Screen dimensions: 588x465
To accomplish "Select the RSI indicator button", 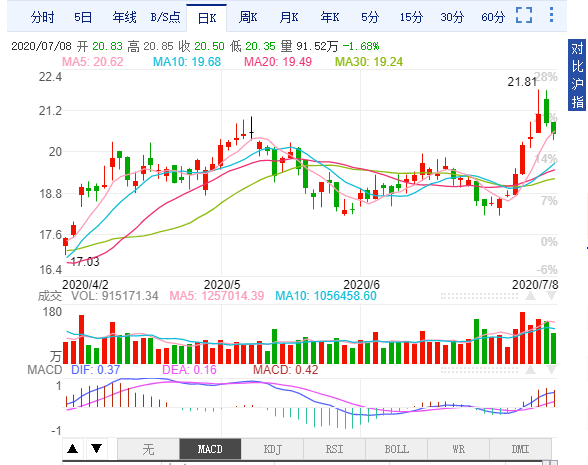I will point(334,449).
